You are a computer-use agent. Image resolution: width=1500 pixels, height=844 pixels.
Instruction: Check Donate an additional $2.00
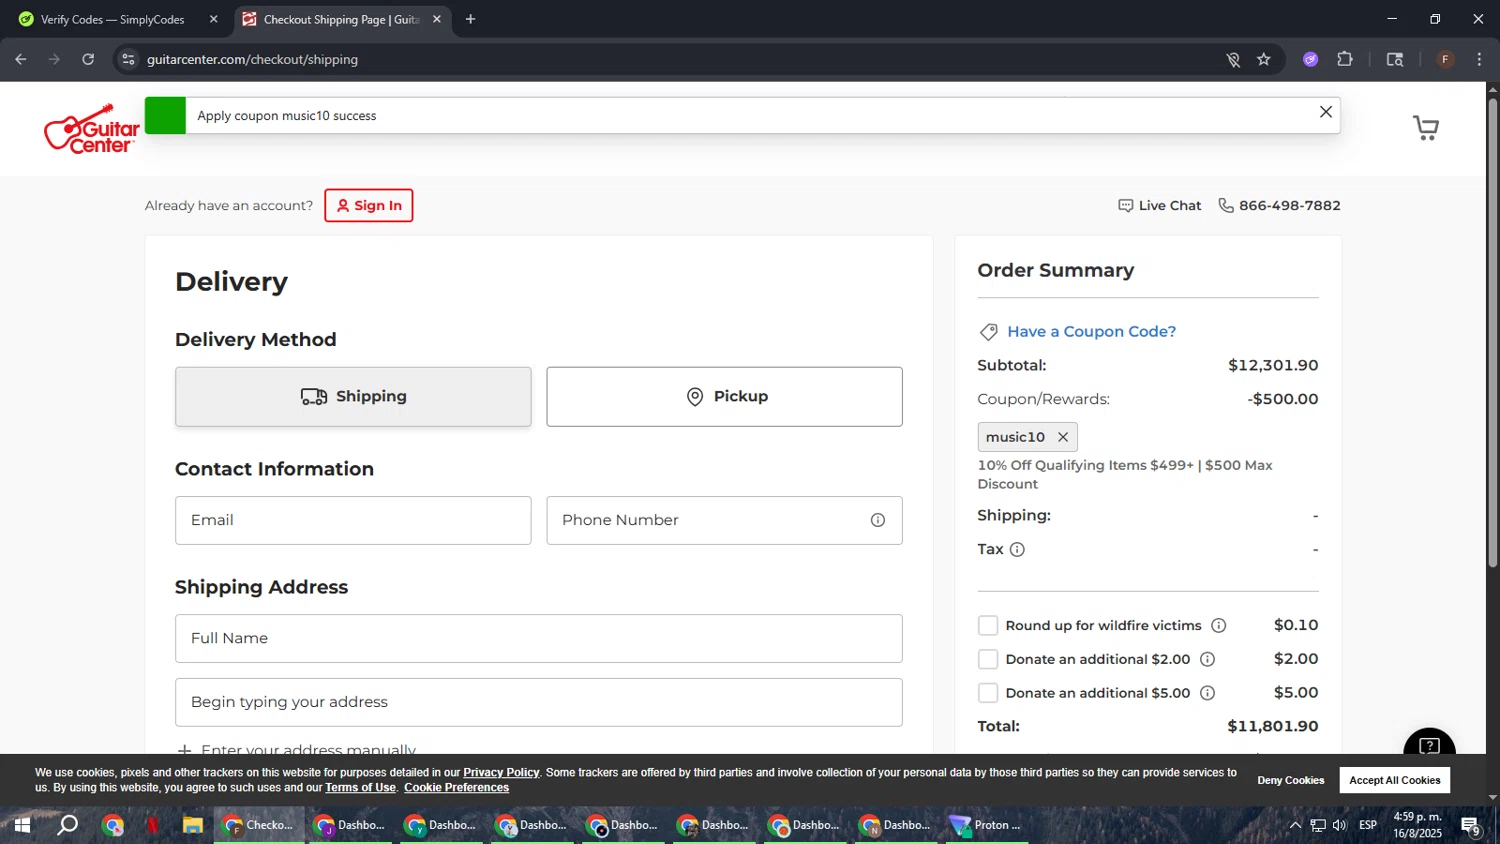point(988,660)
